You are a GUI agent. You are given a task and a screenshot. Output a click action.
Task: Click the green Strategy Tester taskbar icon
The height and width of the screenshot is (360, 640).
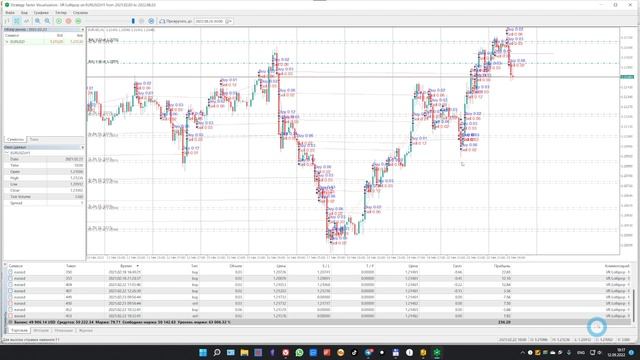tap(437, 352)
